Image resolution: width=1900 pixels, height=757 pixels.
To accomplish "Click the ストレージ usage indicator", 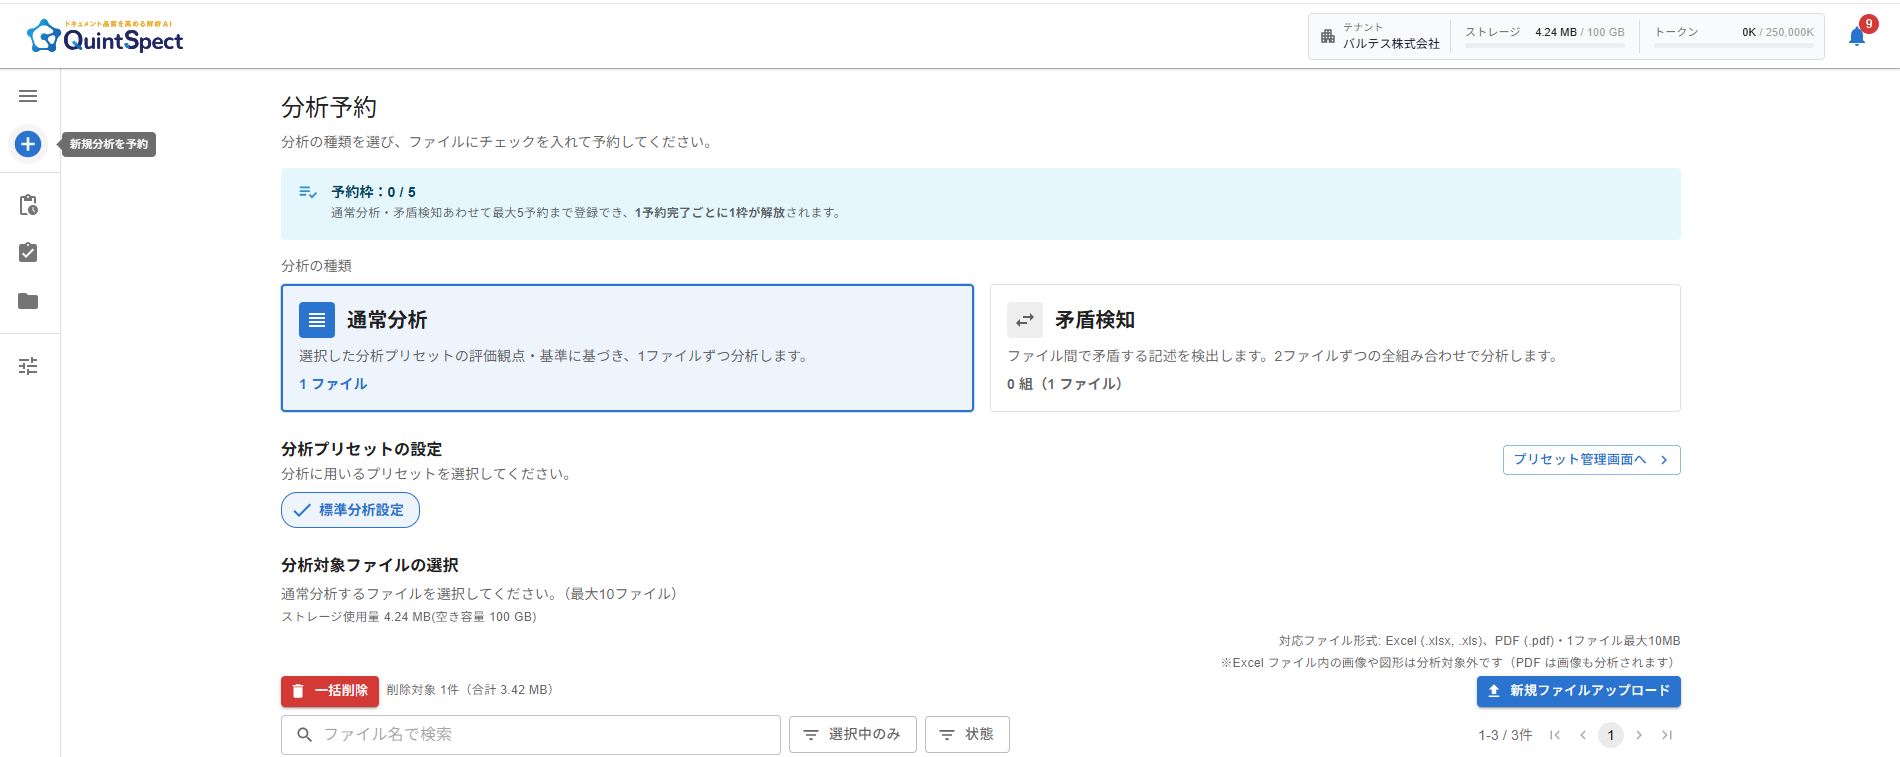I will point(1545,36).
